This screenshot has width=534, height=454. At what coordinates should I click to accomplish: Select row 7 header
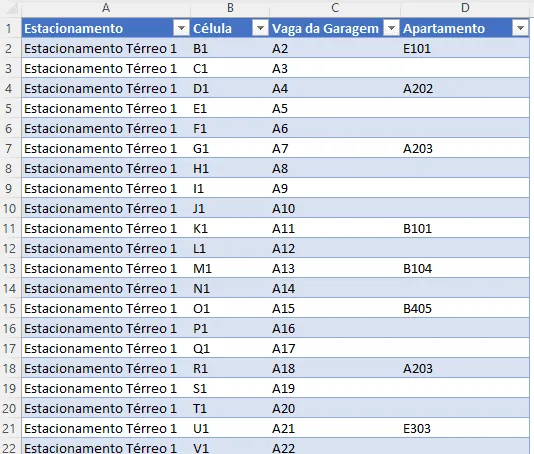[x=10, y=148]
